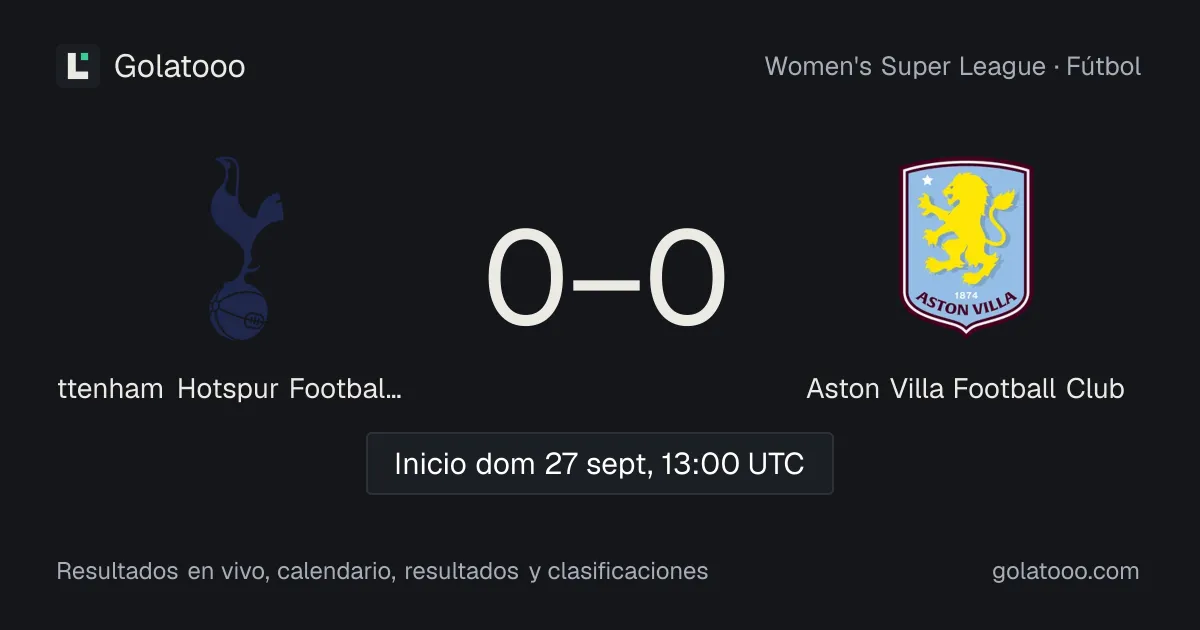Click the 1874 year on Villa crest

pyautogui.click(x=966, y=295)
